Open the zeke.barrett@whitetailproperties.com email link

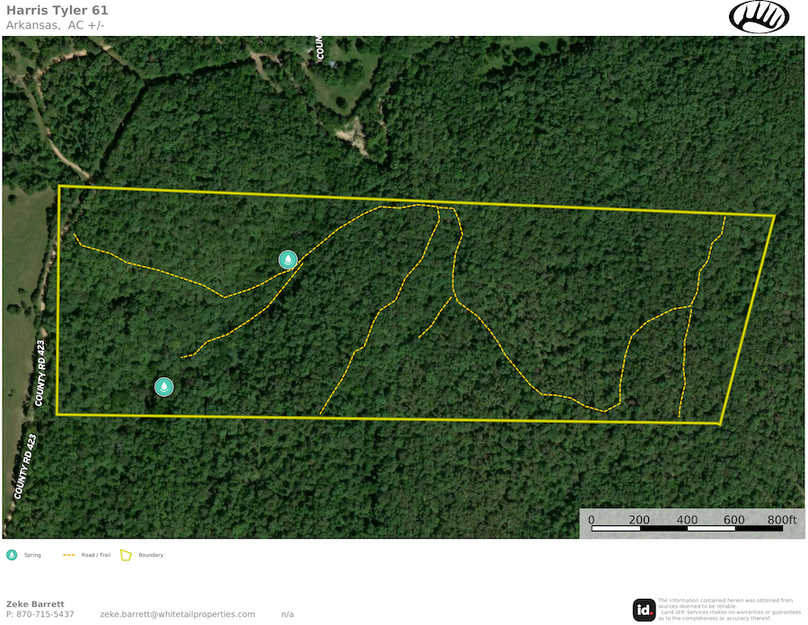(177, 614)
